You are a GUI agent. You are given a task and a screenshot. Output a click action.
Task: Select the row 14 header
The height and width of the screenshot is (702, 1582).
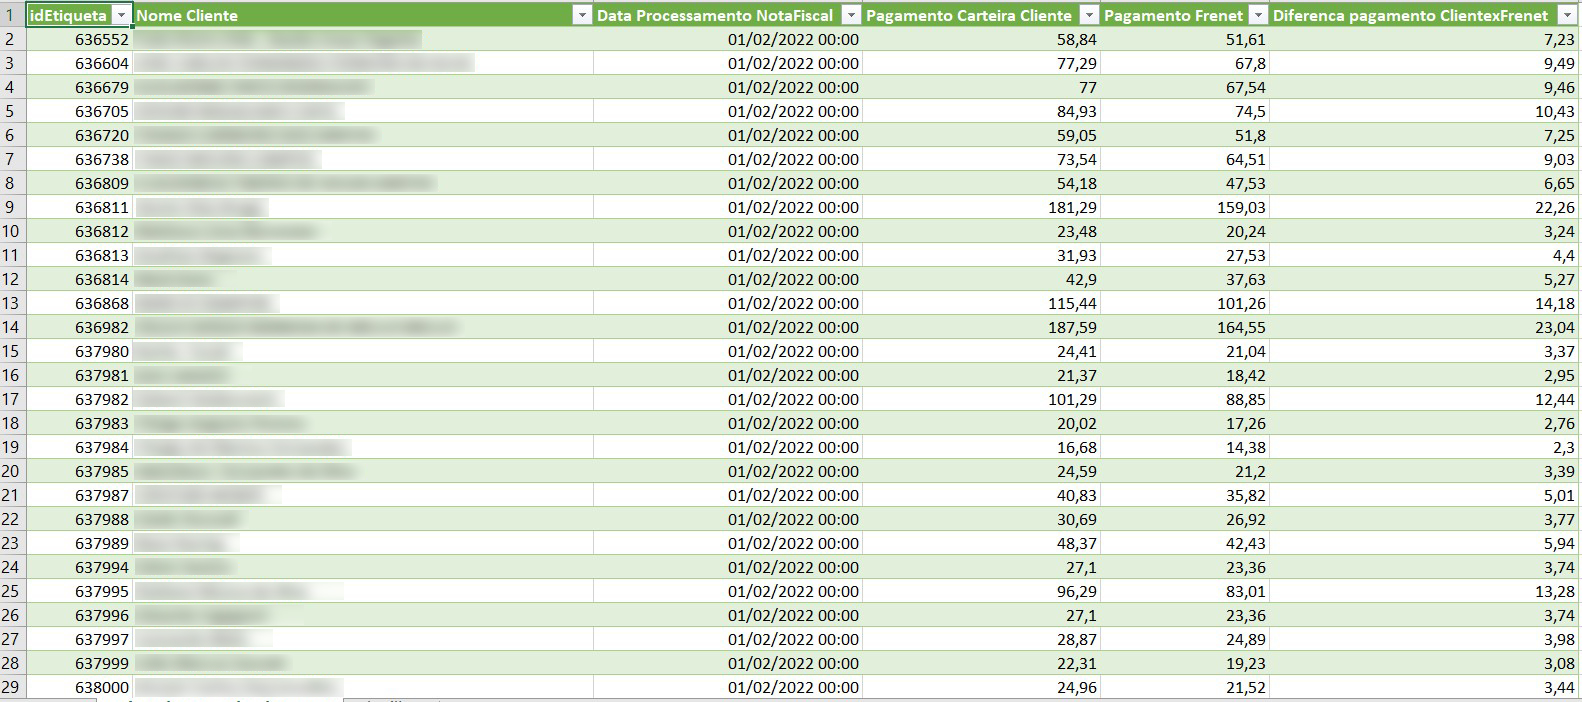click(11, 327)
